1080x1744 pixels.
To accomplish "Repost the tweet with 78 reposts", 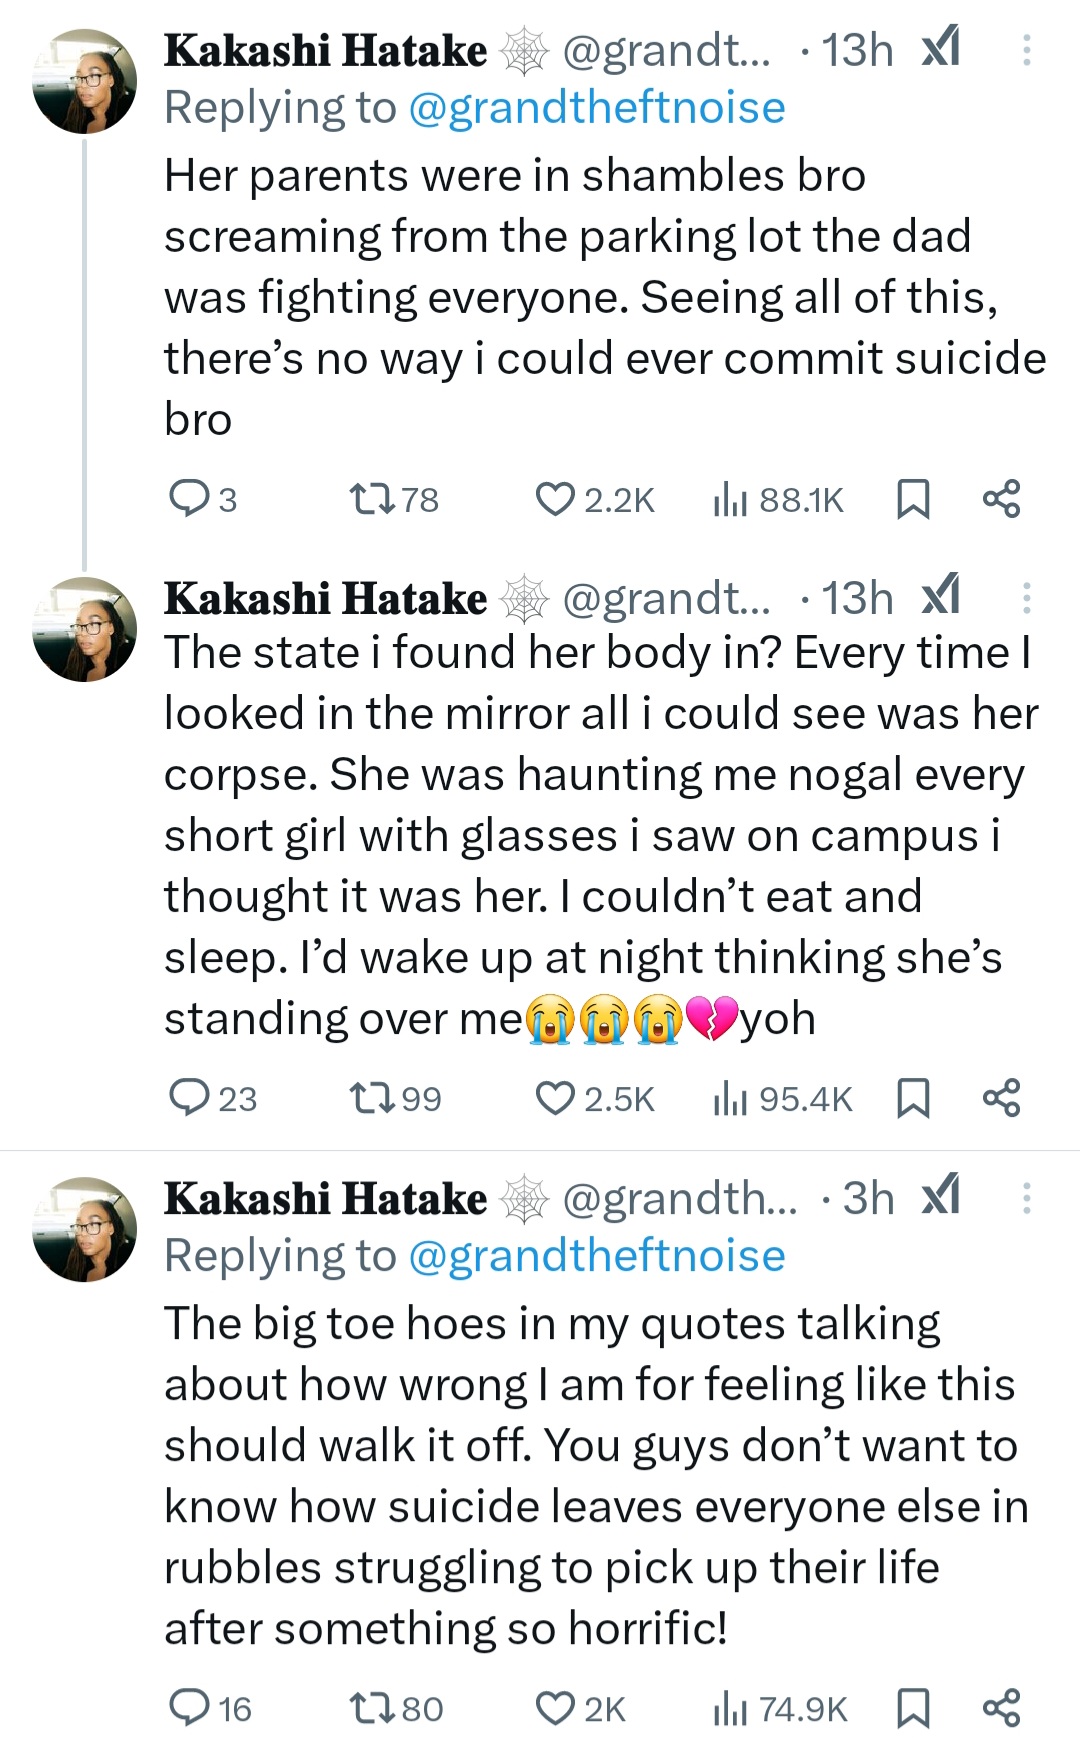I will 372,498.
